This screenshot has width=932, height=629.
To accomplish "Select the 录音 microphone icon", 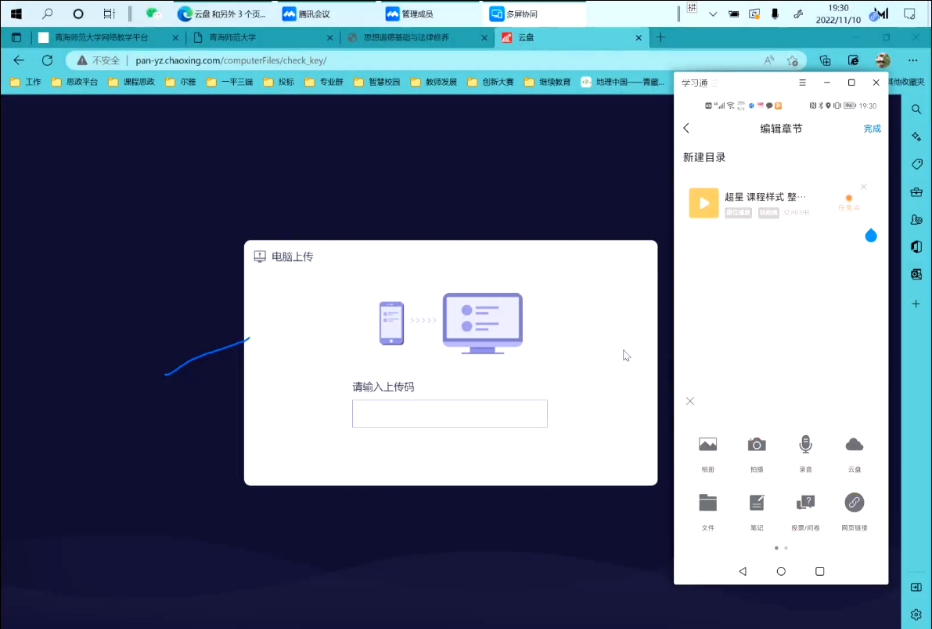I will (805, 445).
